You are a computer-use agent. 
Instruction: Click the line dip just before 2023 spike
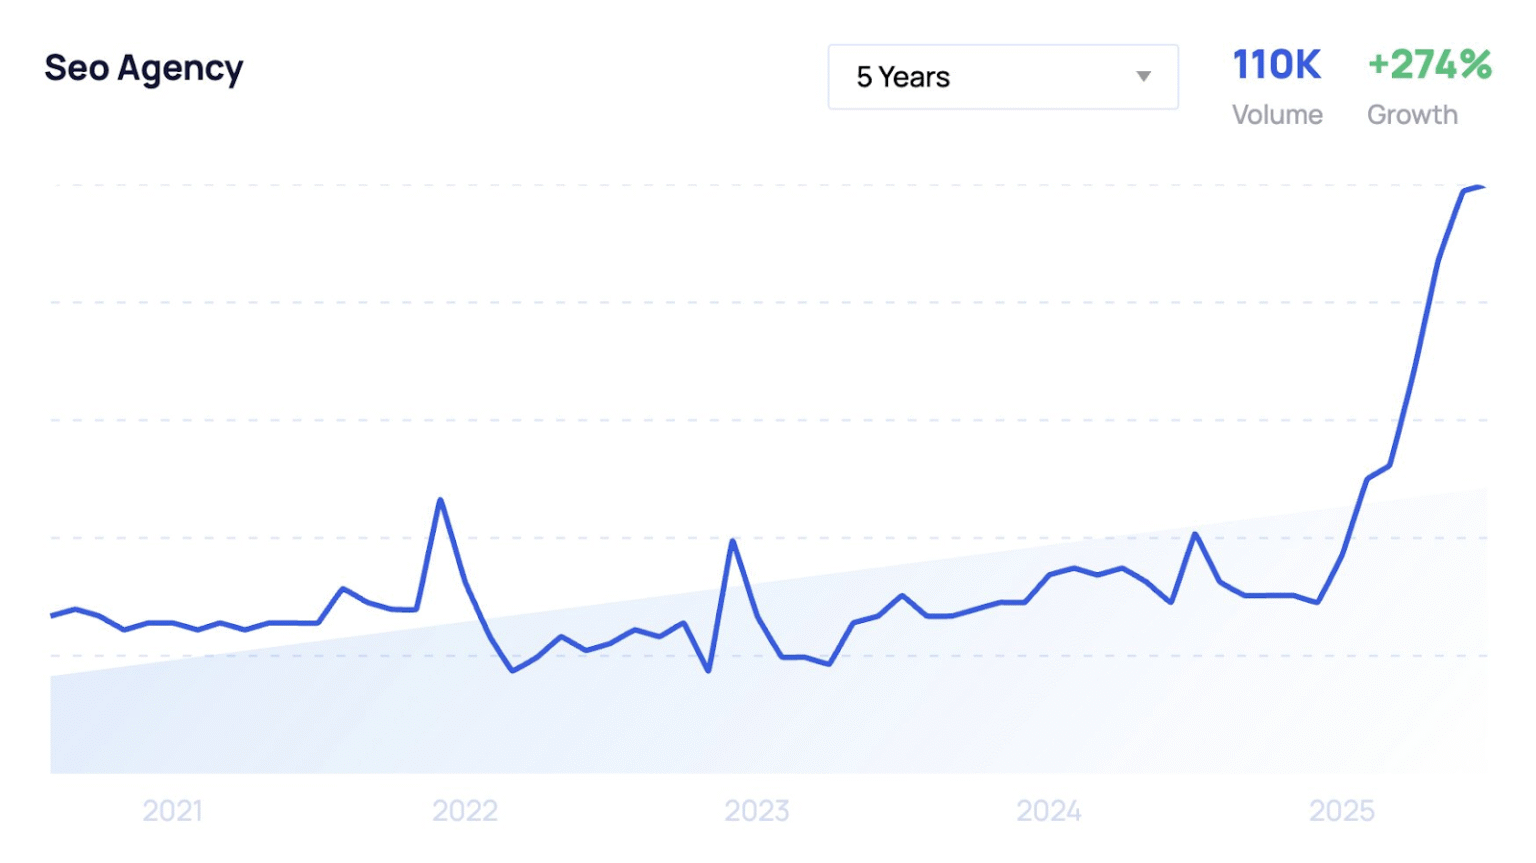point(709,670)
